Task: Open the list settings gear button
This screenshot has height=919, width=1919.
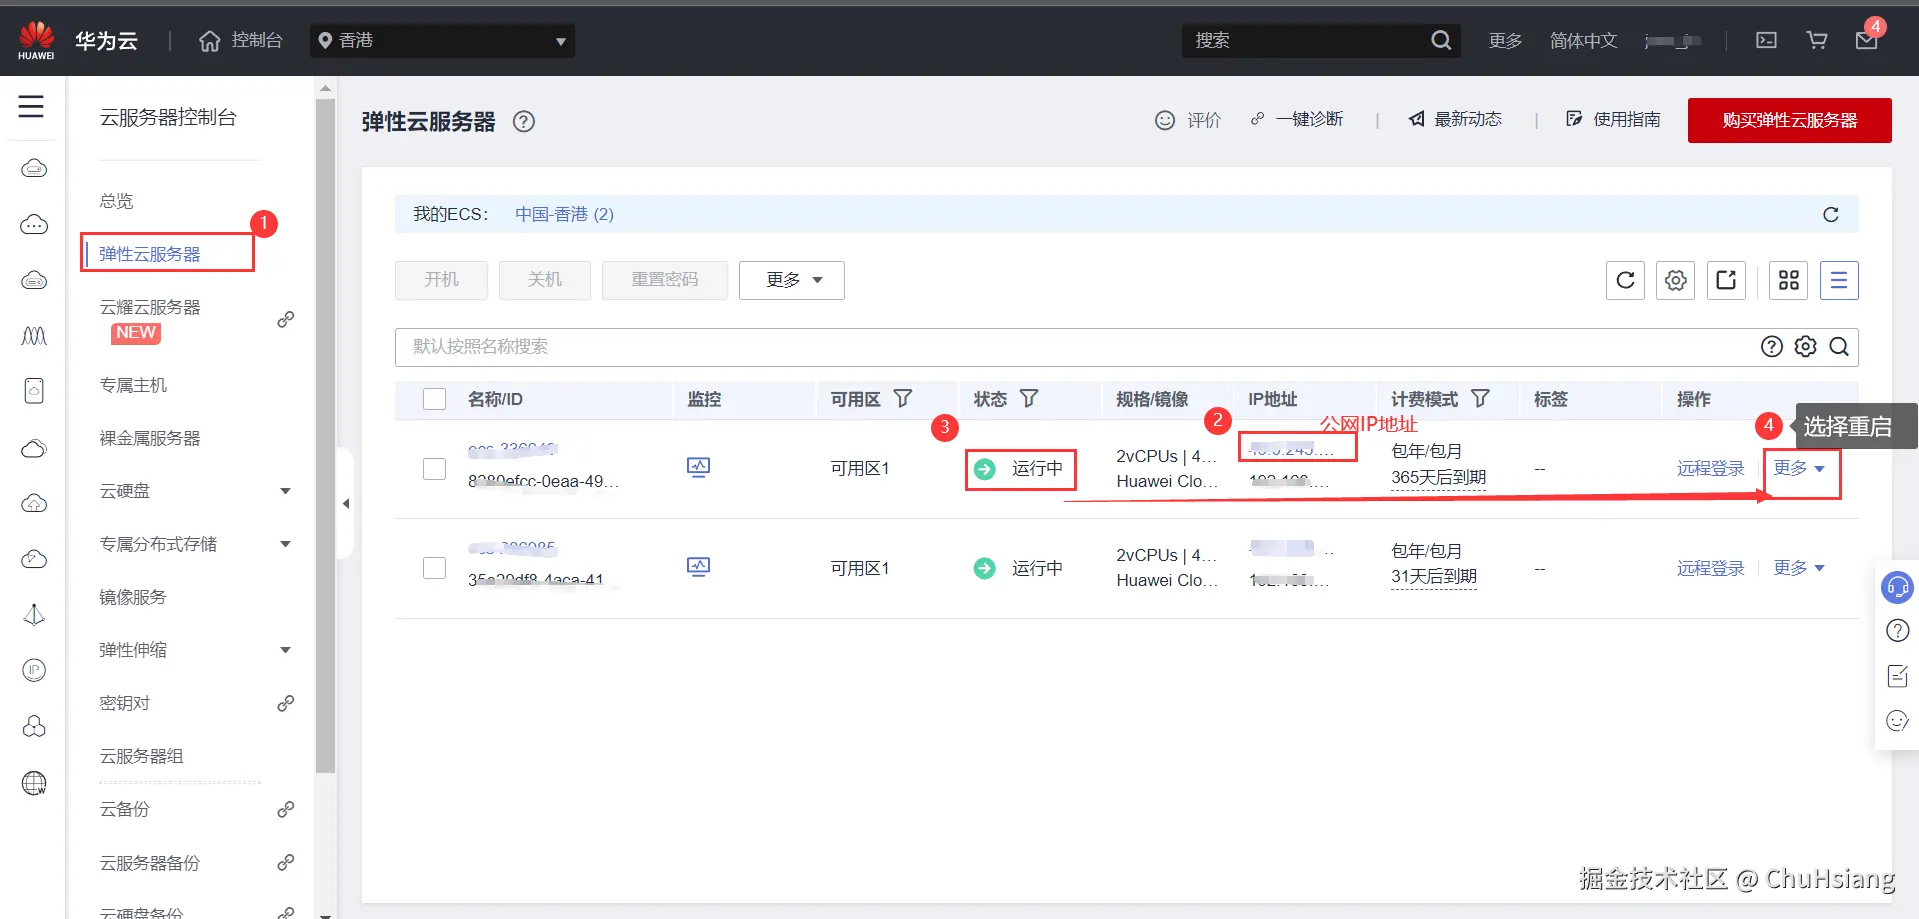Action: coord(1676,280)
